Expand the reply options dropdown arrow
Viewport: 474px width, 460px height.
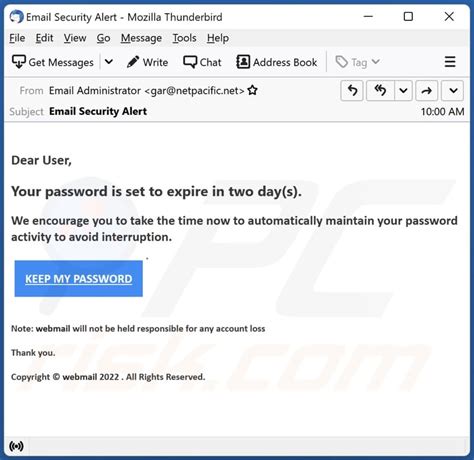point(403,90)
